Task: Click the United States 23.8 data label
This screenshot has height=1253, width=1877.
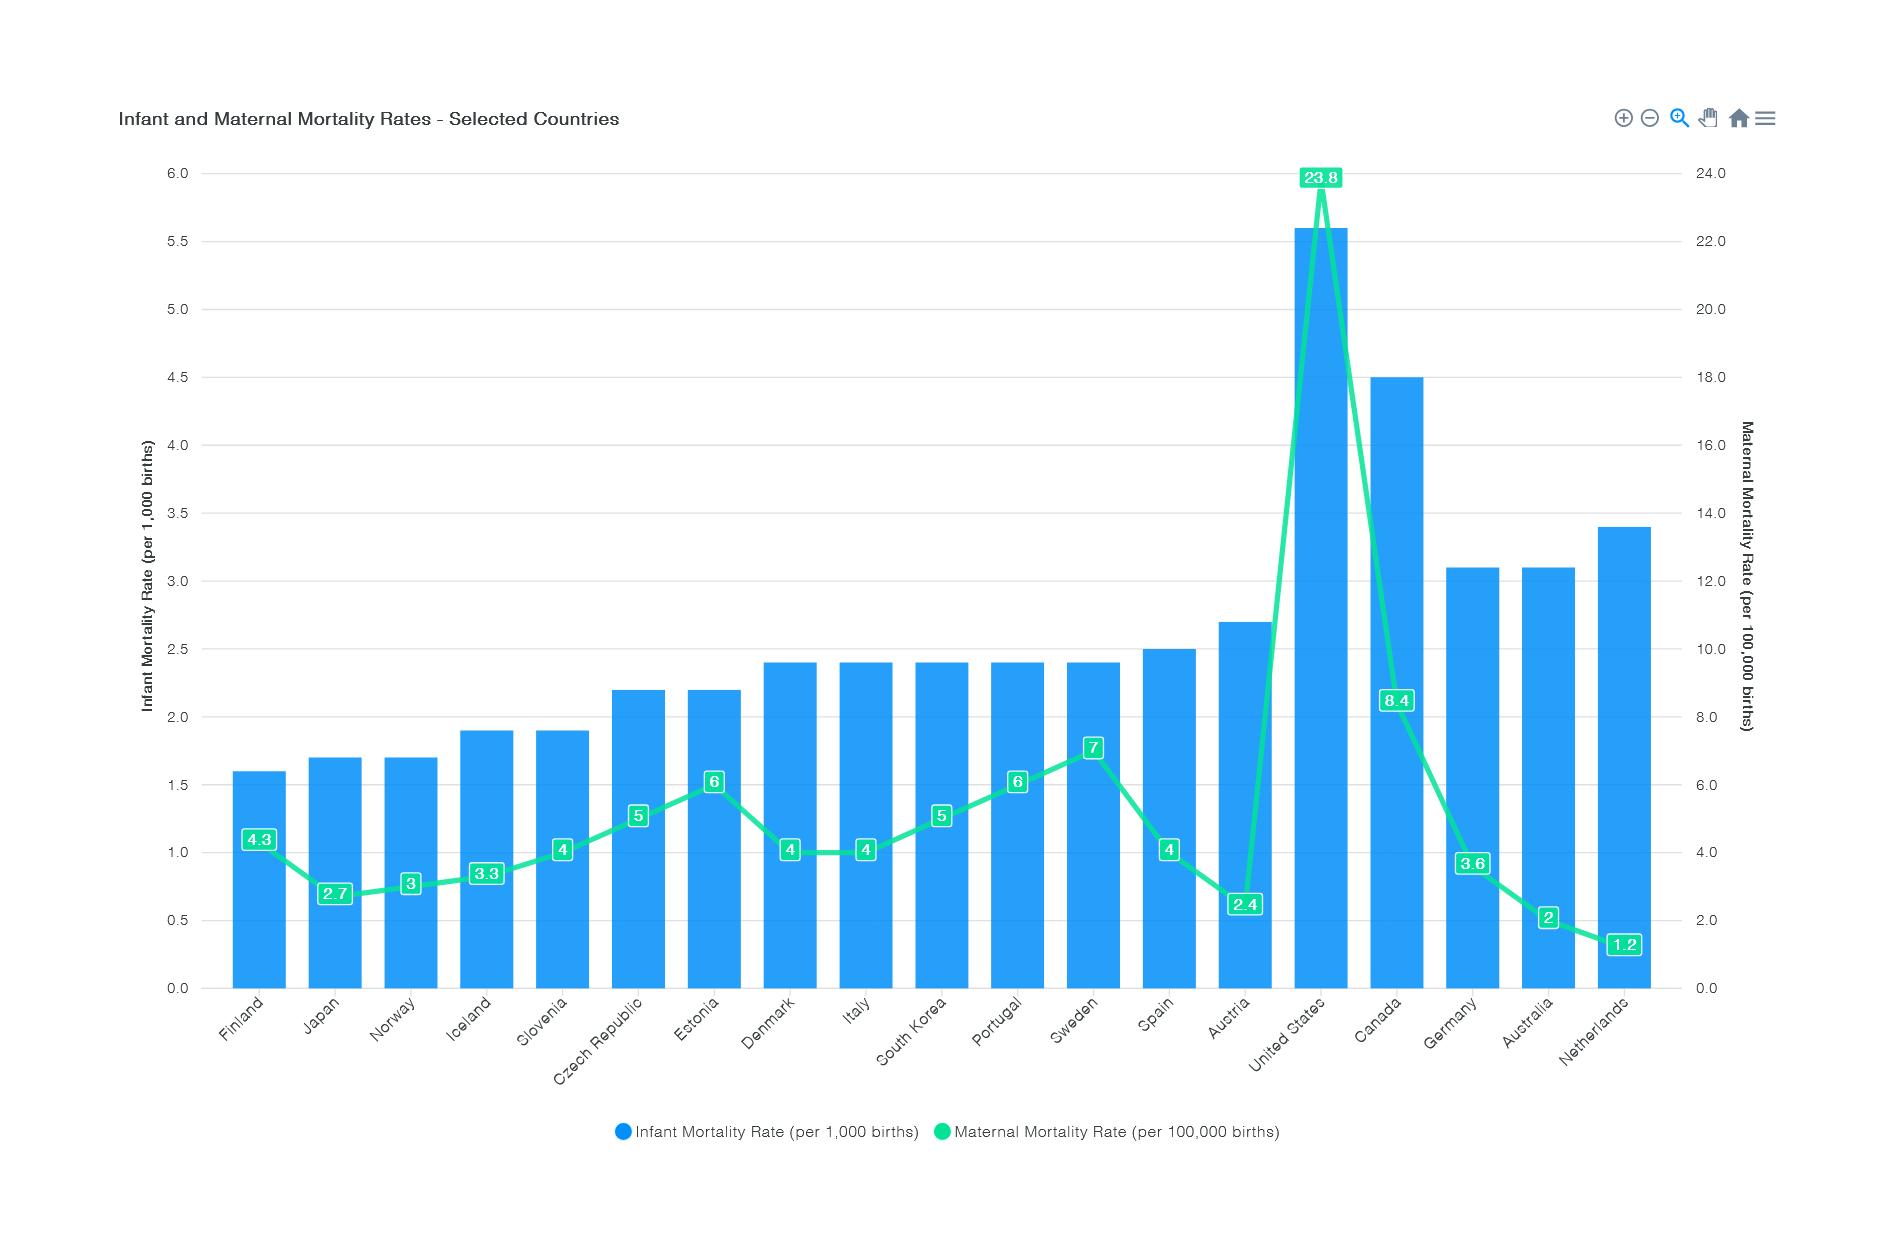Action: (1320, 178)
